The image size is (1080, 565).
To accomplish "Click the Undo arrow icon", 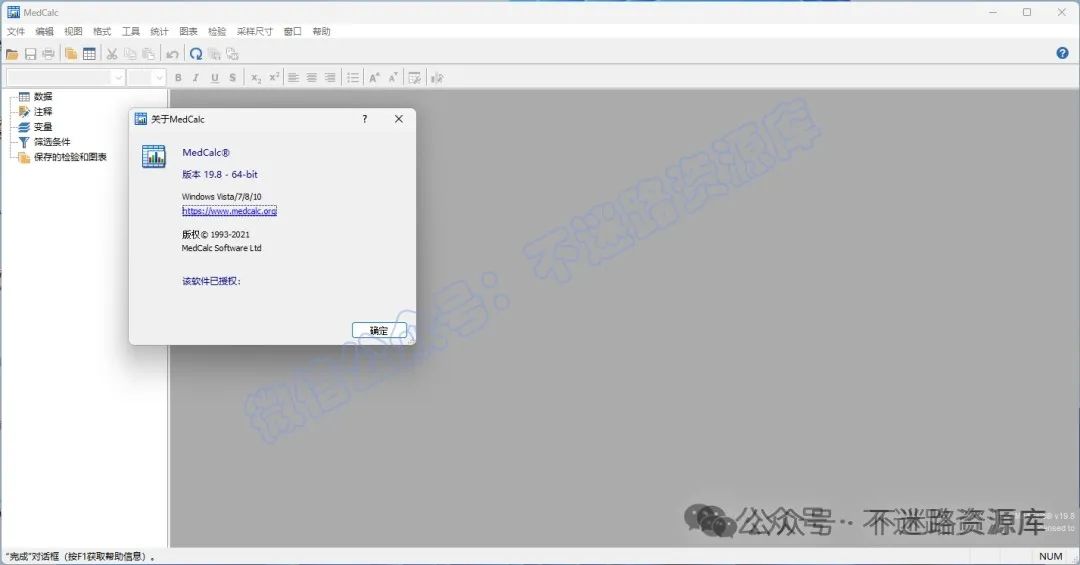I will (x=172, y=54).
